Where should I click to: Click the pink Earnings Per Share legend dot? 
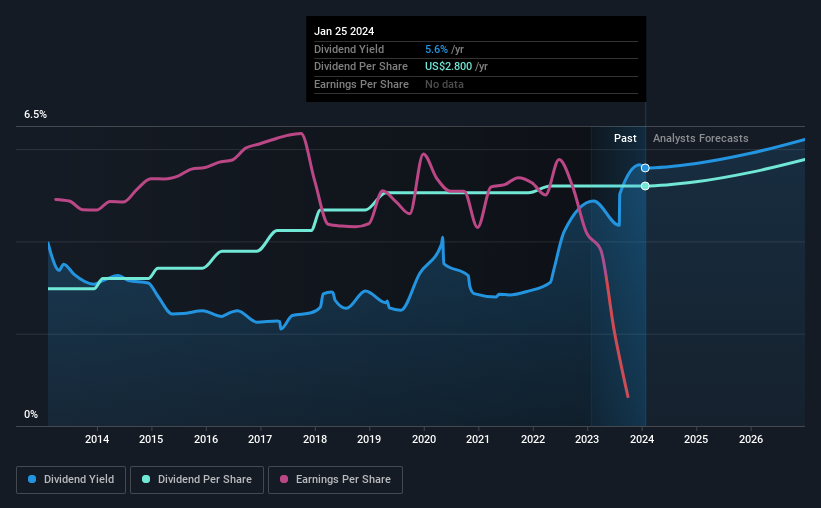(284, 479)
